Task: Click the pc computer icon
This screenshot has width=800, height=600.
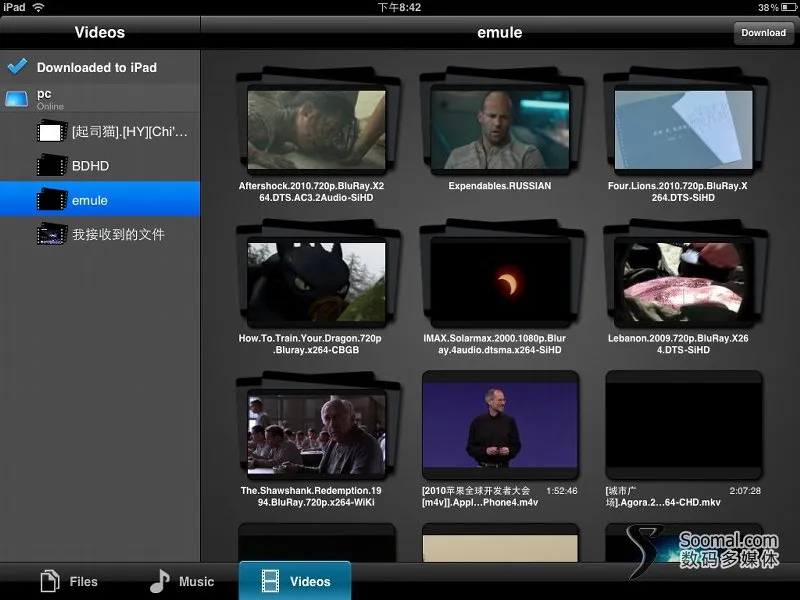Action: 16,98
